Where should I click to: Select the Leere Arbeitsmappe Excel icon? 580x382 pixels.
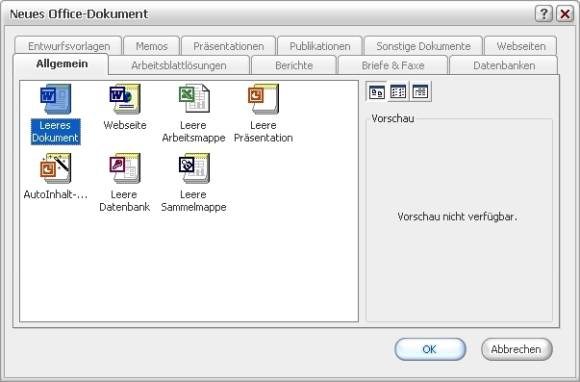[x=194, y=99]
